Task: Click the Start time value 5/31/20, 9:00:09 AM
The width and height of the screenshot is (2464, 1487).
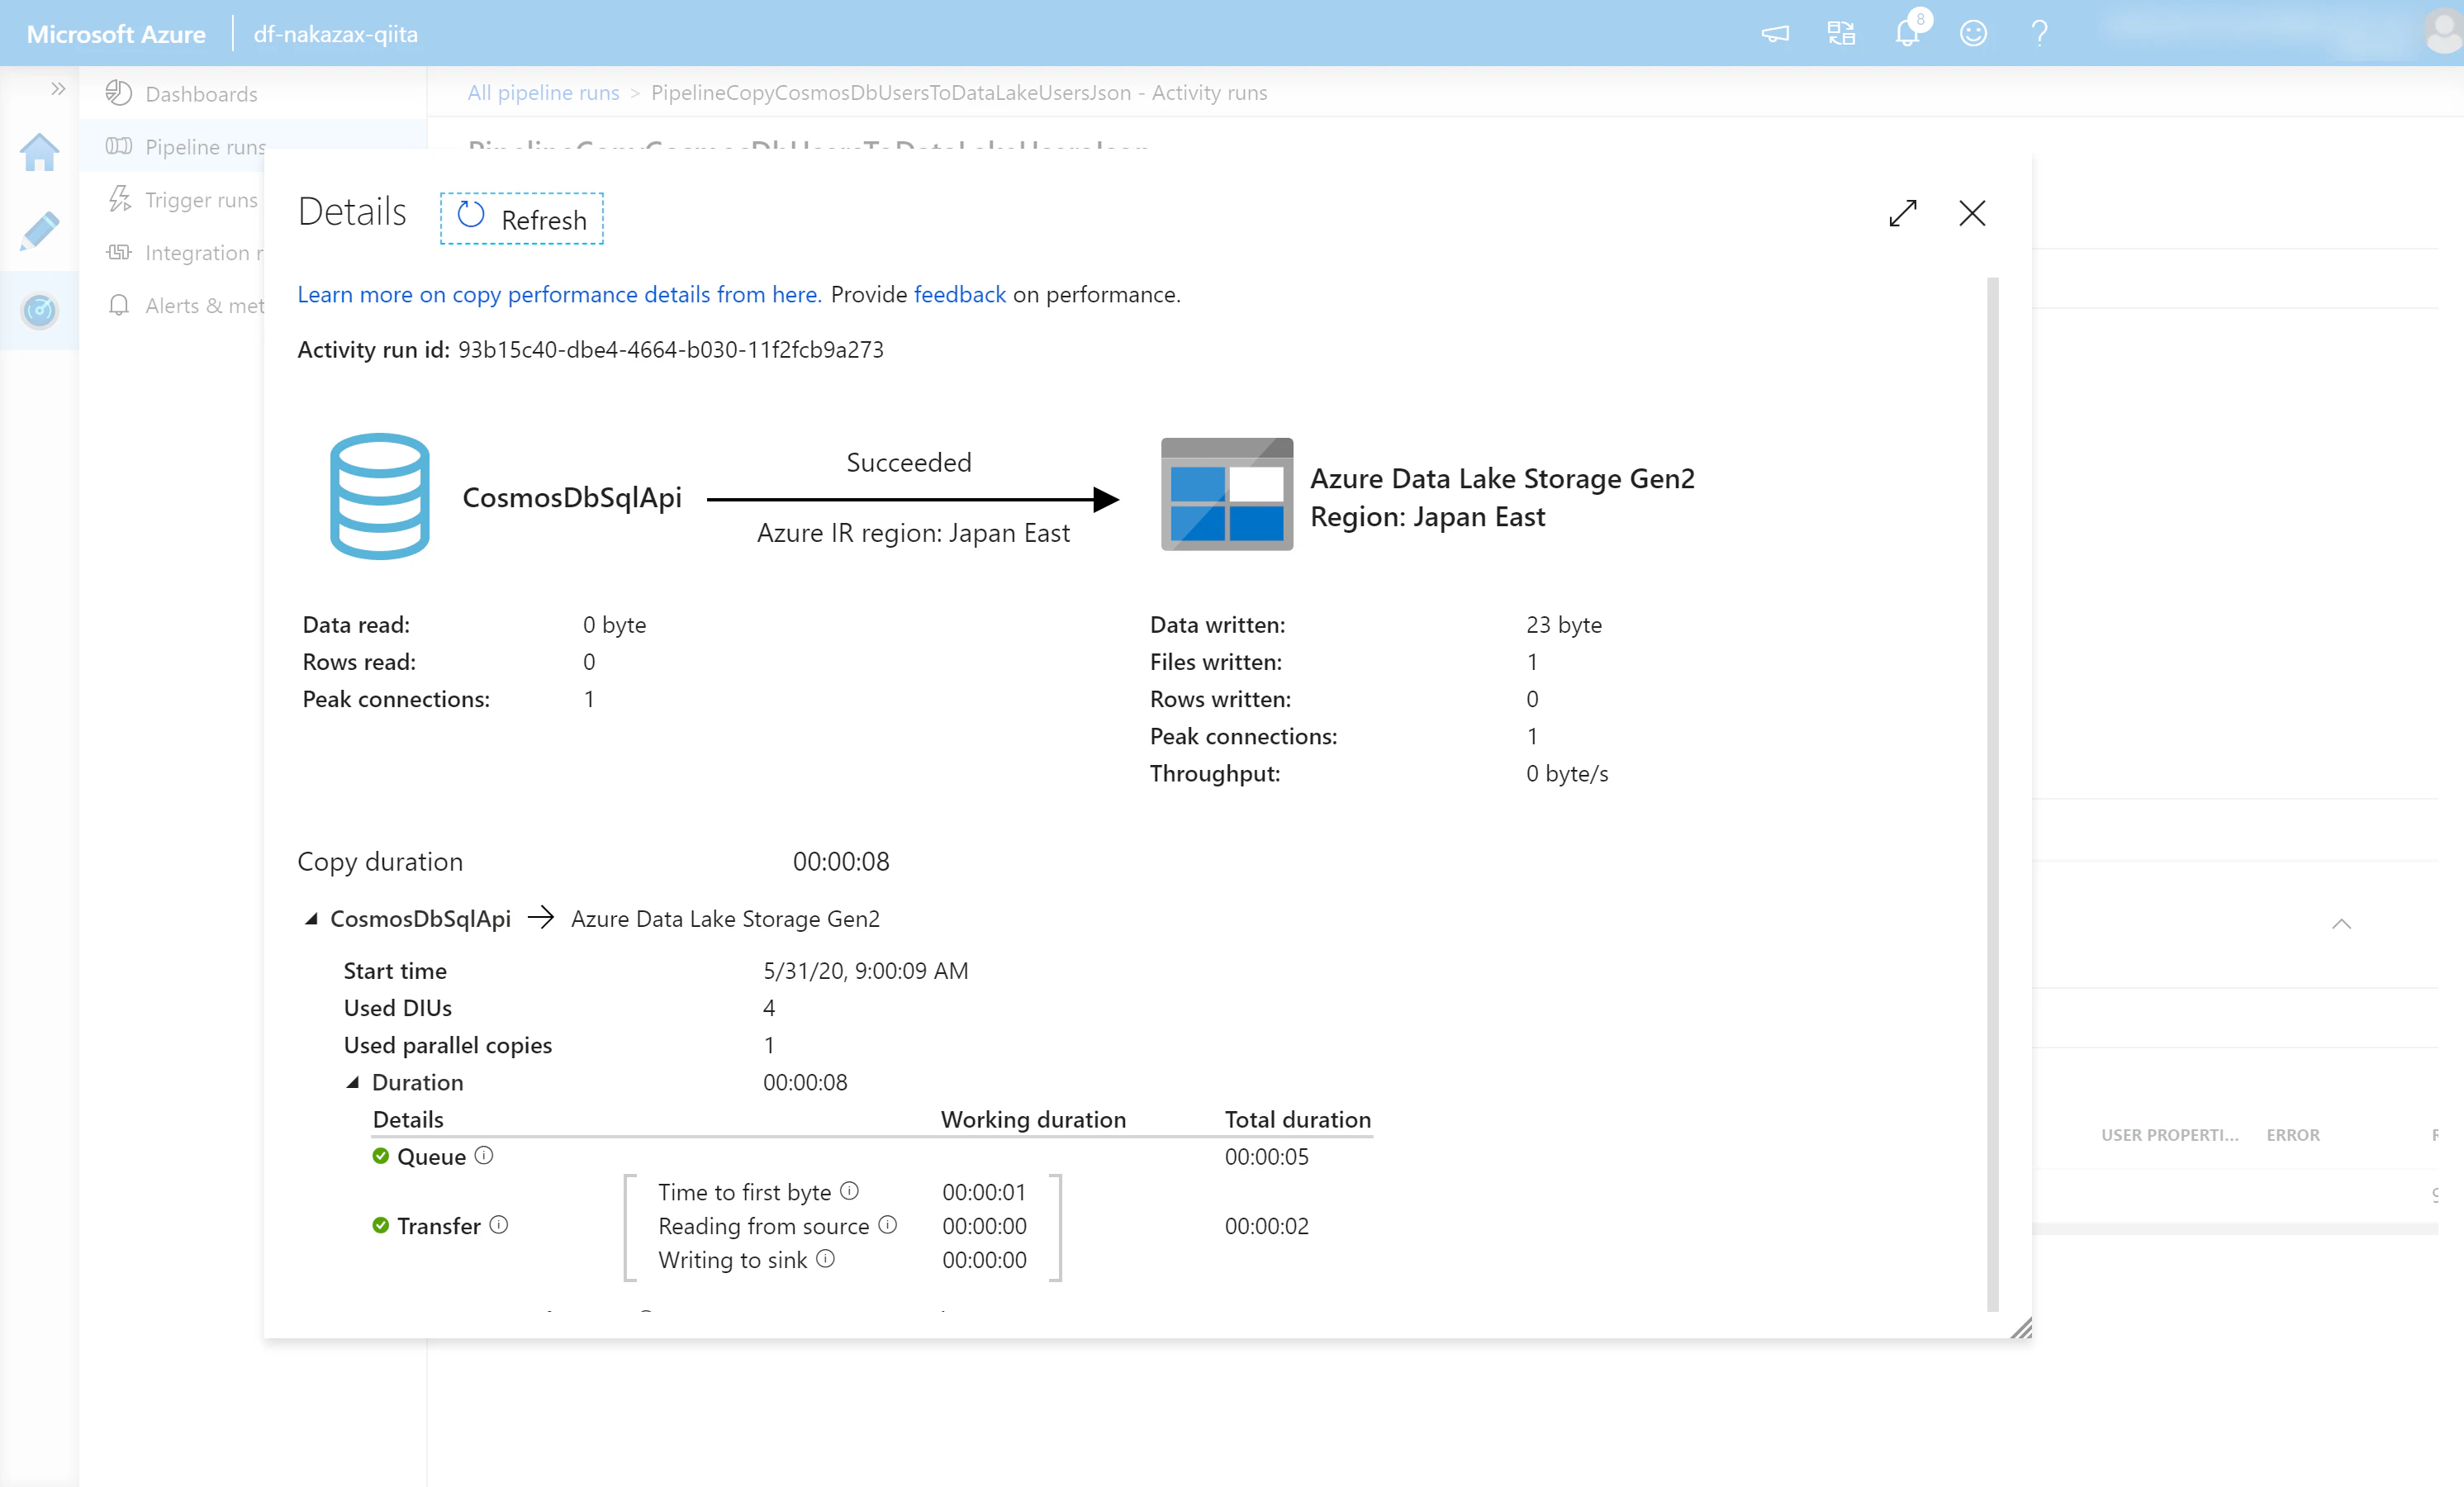Action: click(866, 970)
